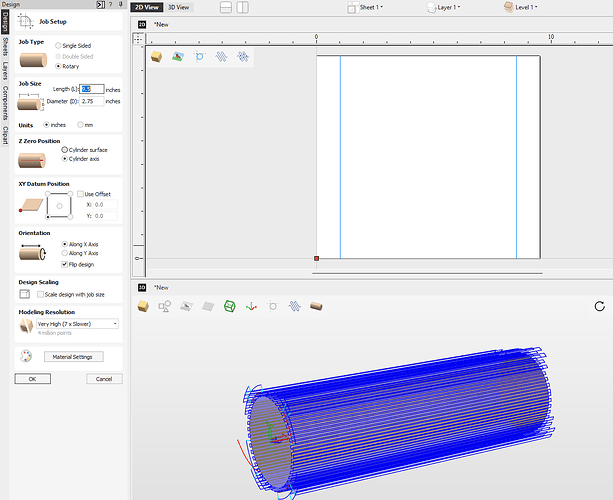Click the Length (L) input field
The width and height of the screenshot is (613, 500).
92,89
